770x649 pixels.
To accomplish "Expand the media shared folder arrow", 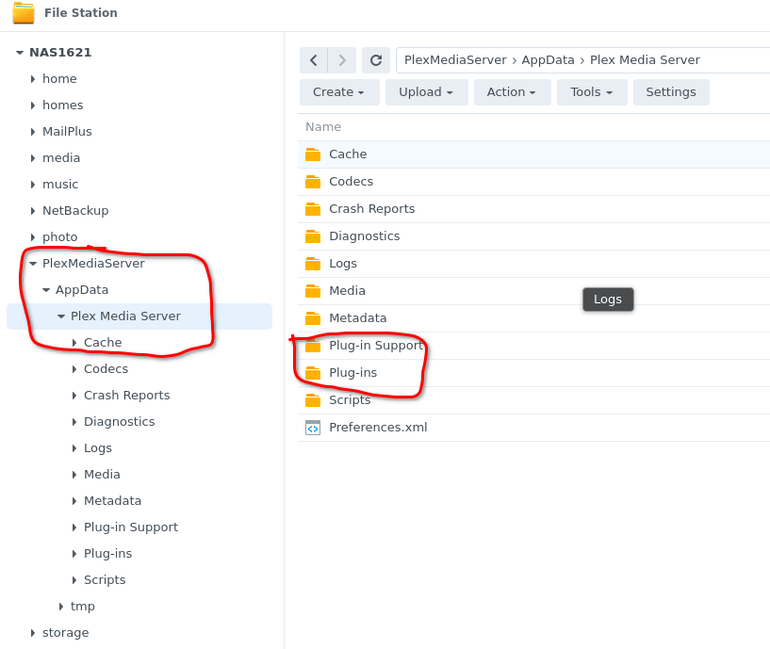I will point(33,158).
